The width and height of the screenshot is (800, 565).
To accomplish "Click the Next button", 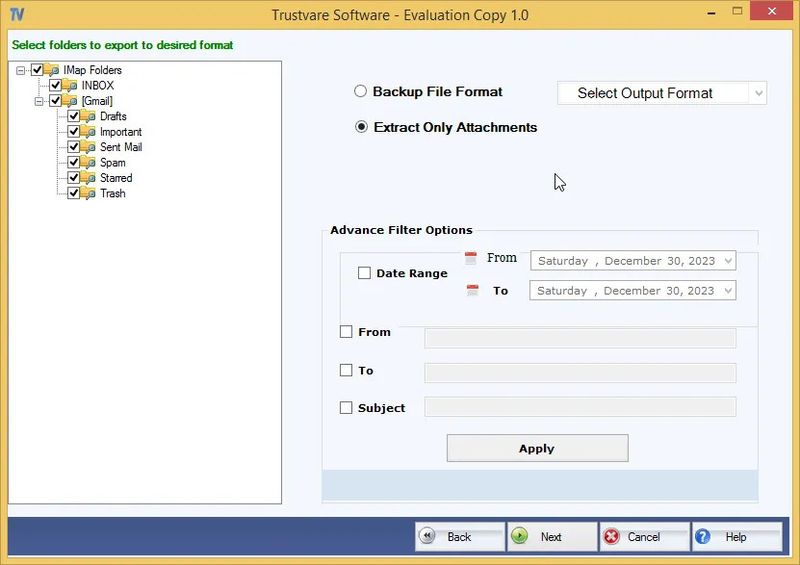I will pos(552,536).
